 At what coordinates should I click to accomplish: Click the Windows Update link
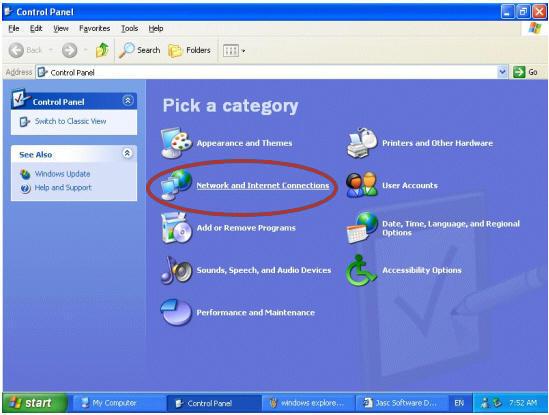tap(62, 174)
